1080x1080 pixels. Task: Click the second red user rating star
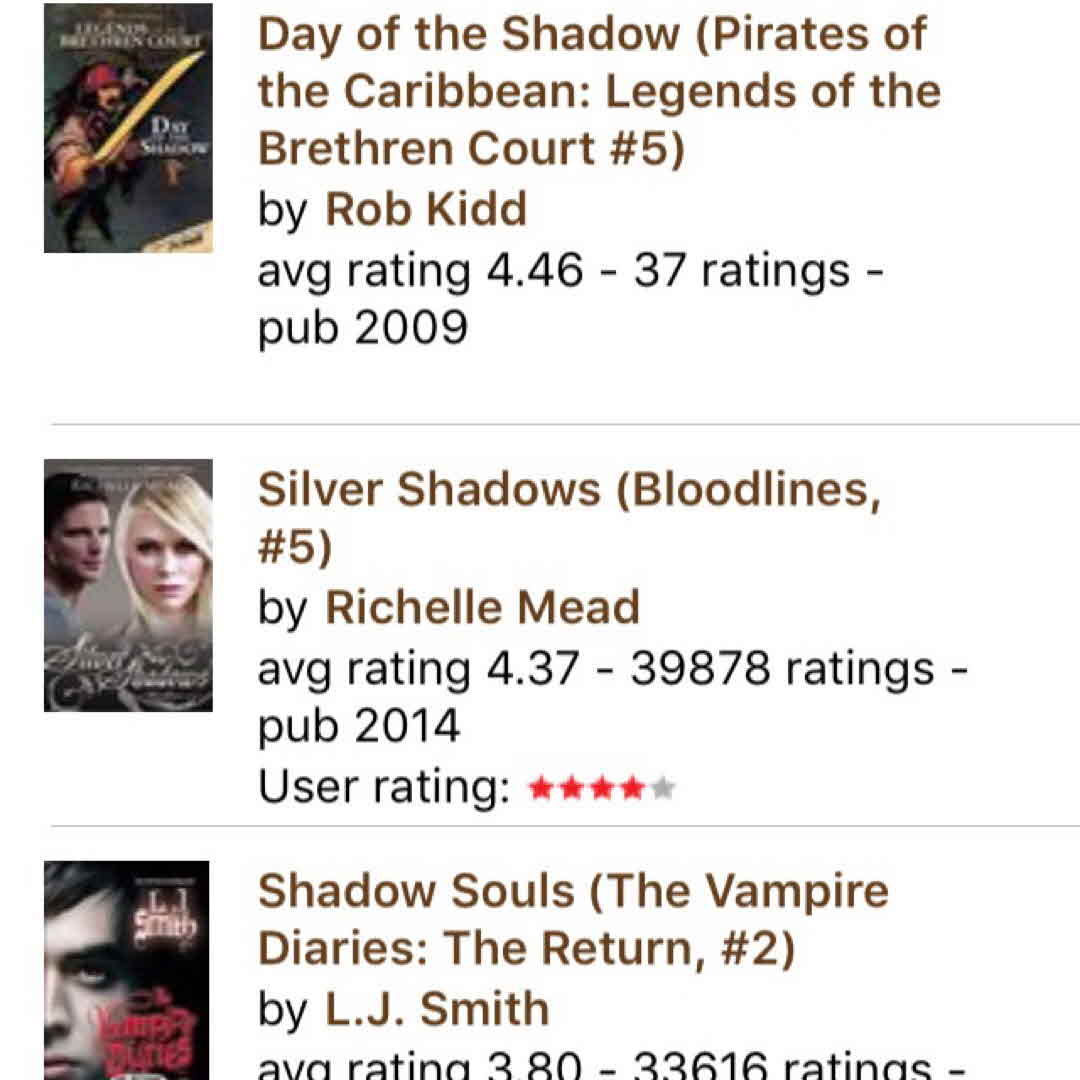[571, 790]
